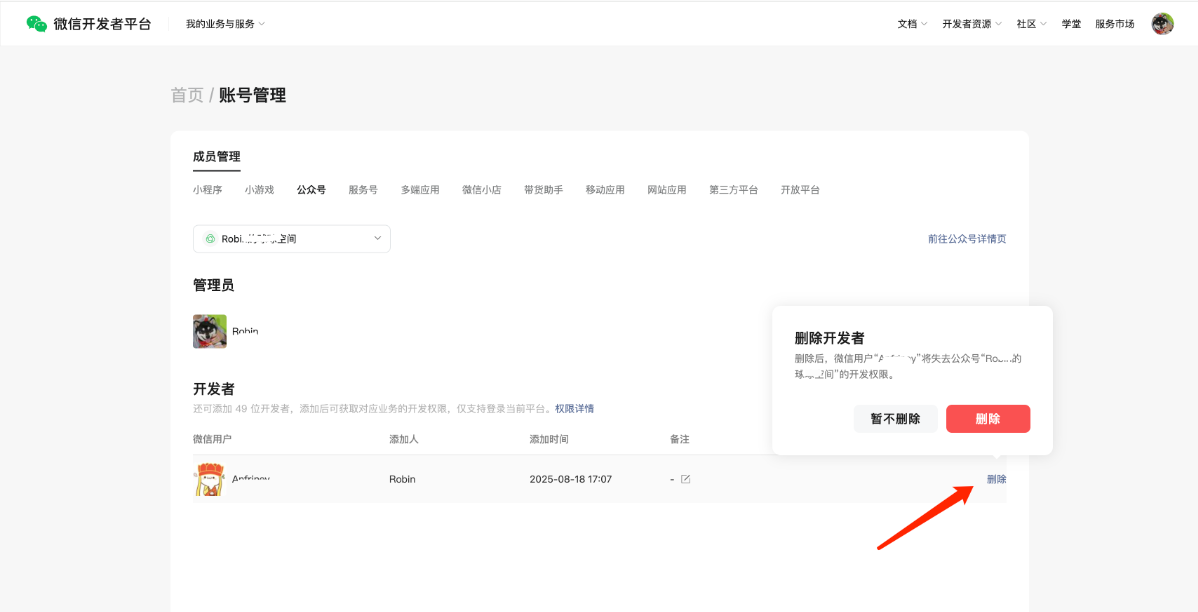Open the user avatar in top-right corner

1162,24
